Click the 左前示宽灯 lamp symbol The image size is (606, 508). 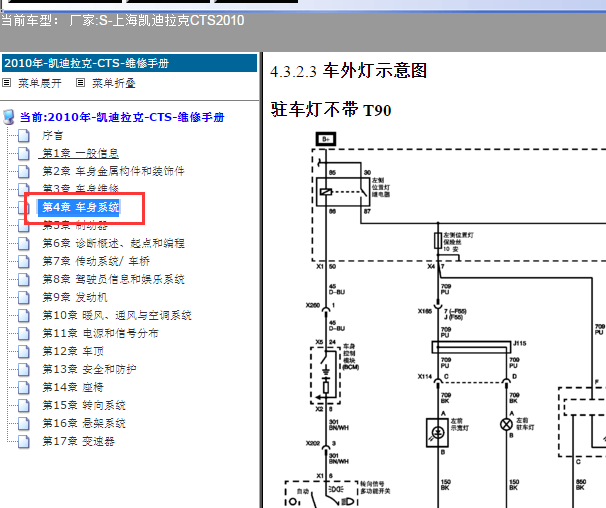coord(437,433)
